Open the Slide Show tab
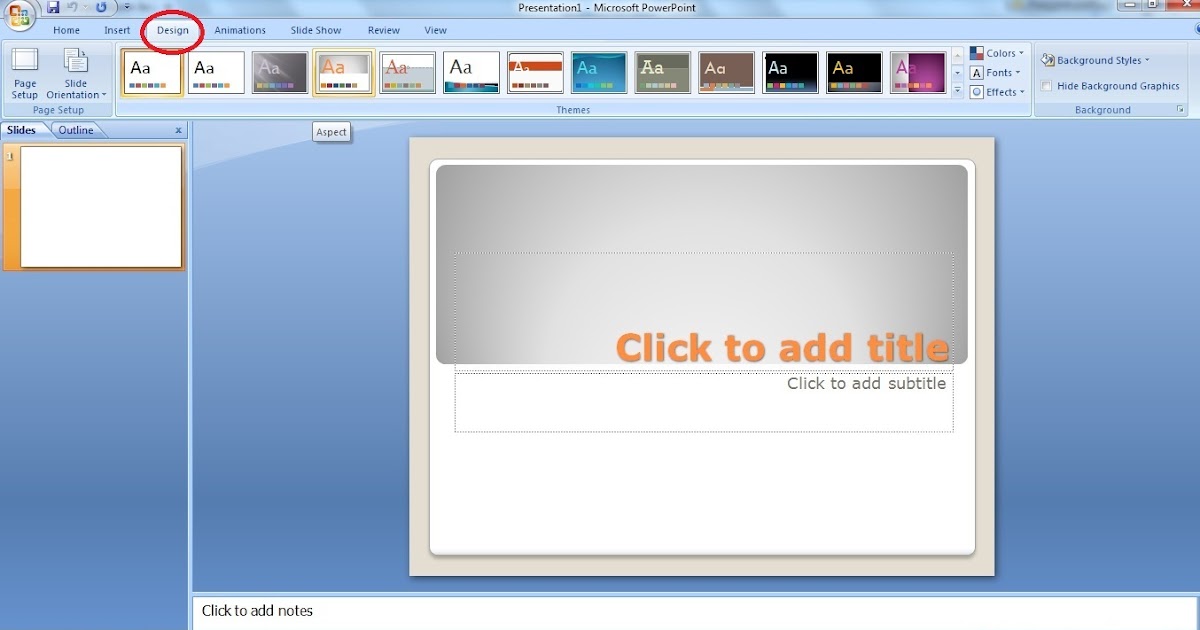 click(x=316, y=30)
